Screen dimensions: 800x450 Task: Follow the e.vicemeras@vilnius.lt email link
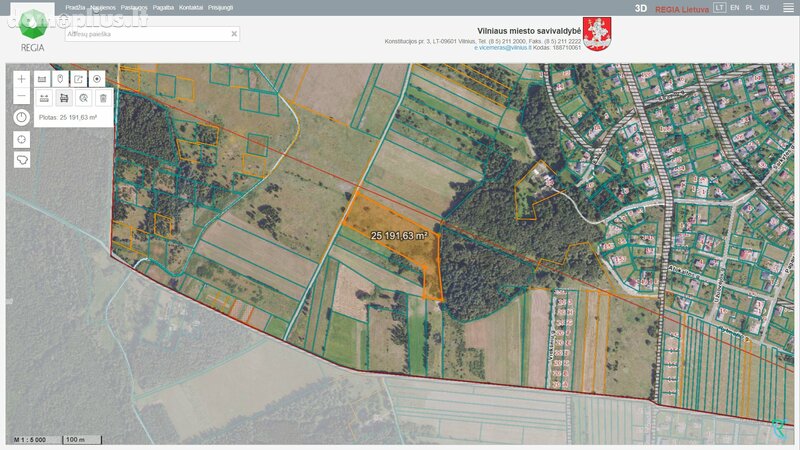(503, 47)
